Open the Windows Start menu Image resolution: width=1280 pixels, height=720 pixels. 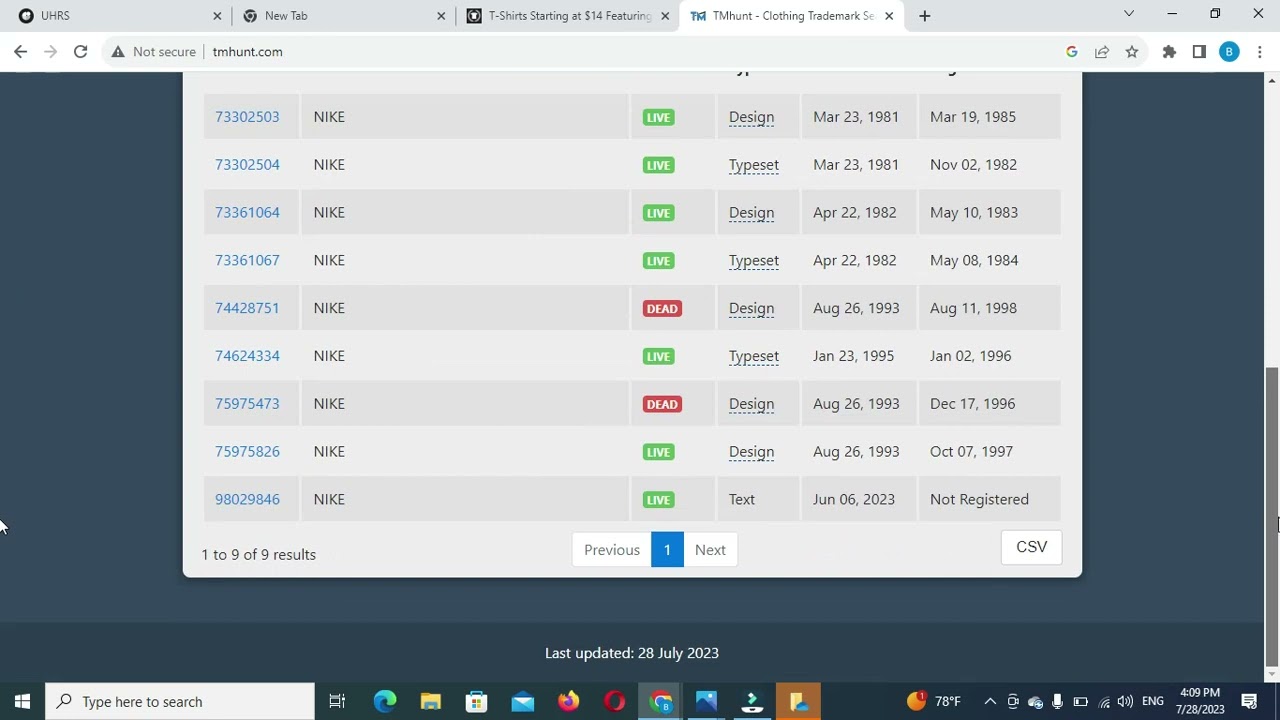22,701
